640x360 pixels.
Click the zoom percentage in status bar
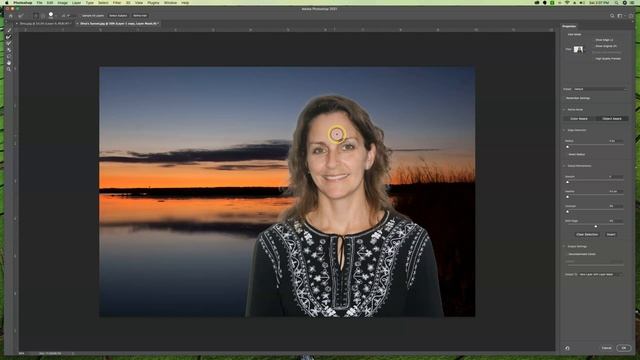point(22,353)
